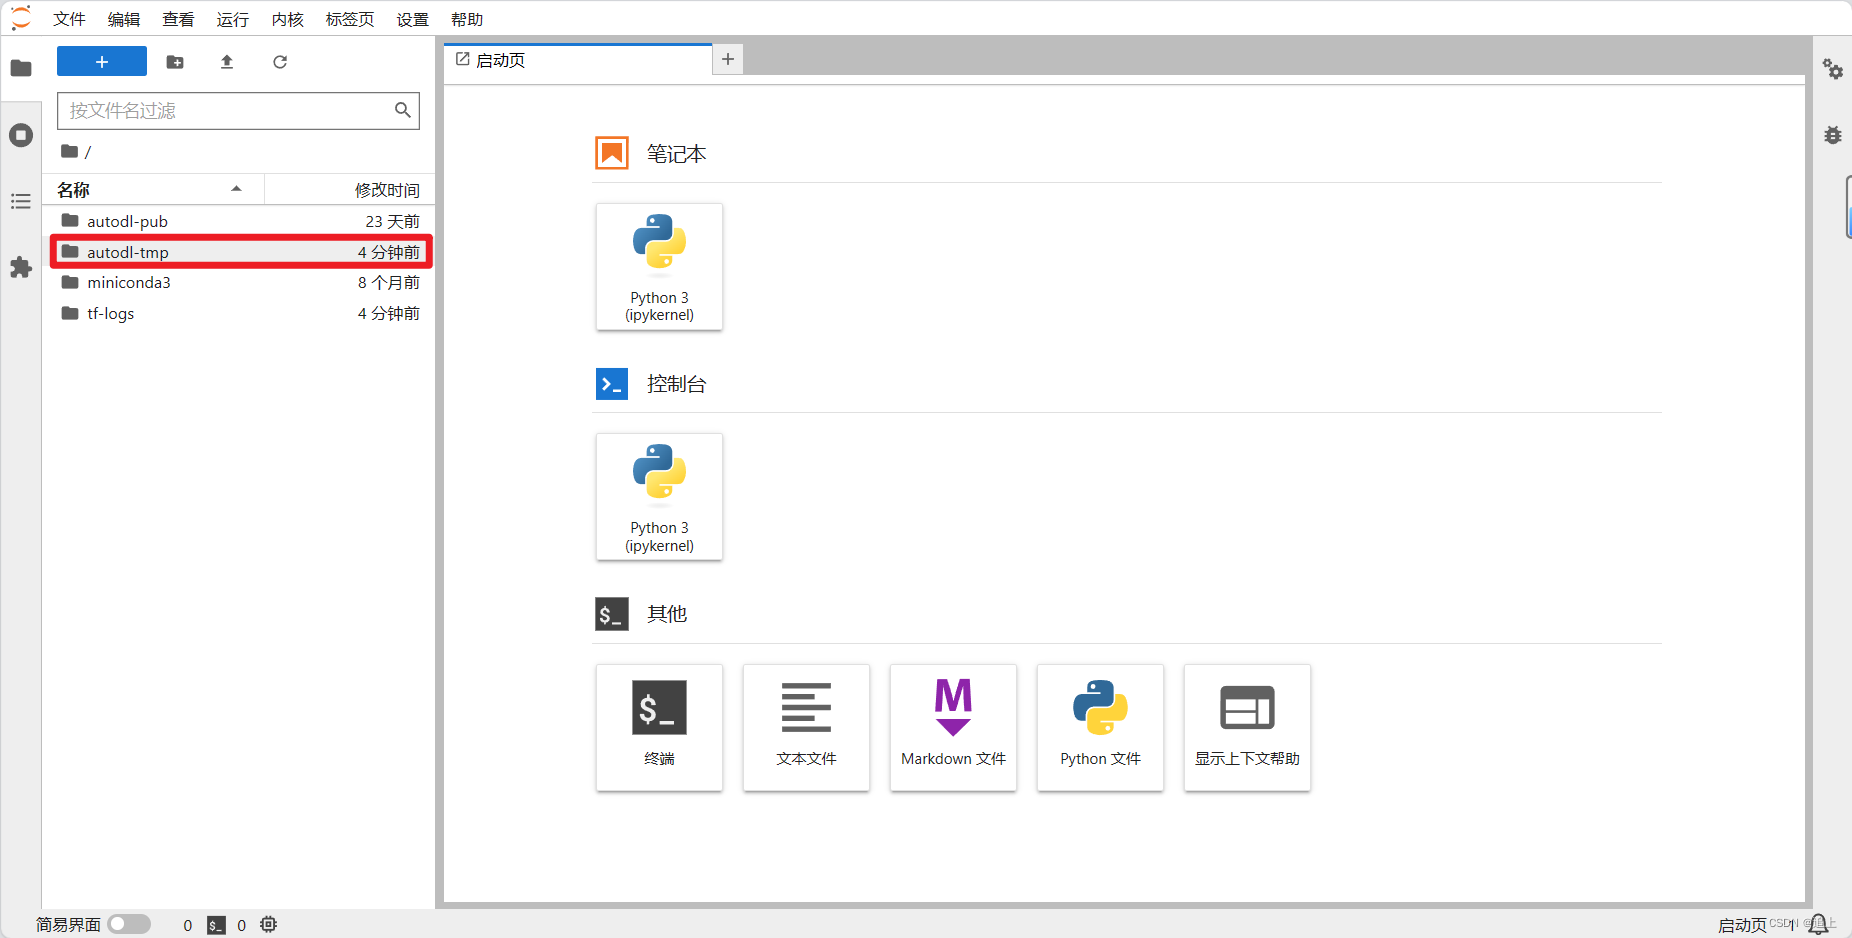Open the 文件 menu

69,19
